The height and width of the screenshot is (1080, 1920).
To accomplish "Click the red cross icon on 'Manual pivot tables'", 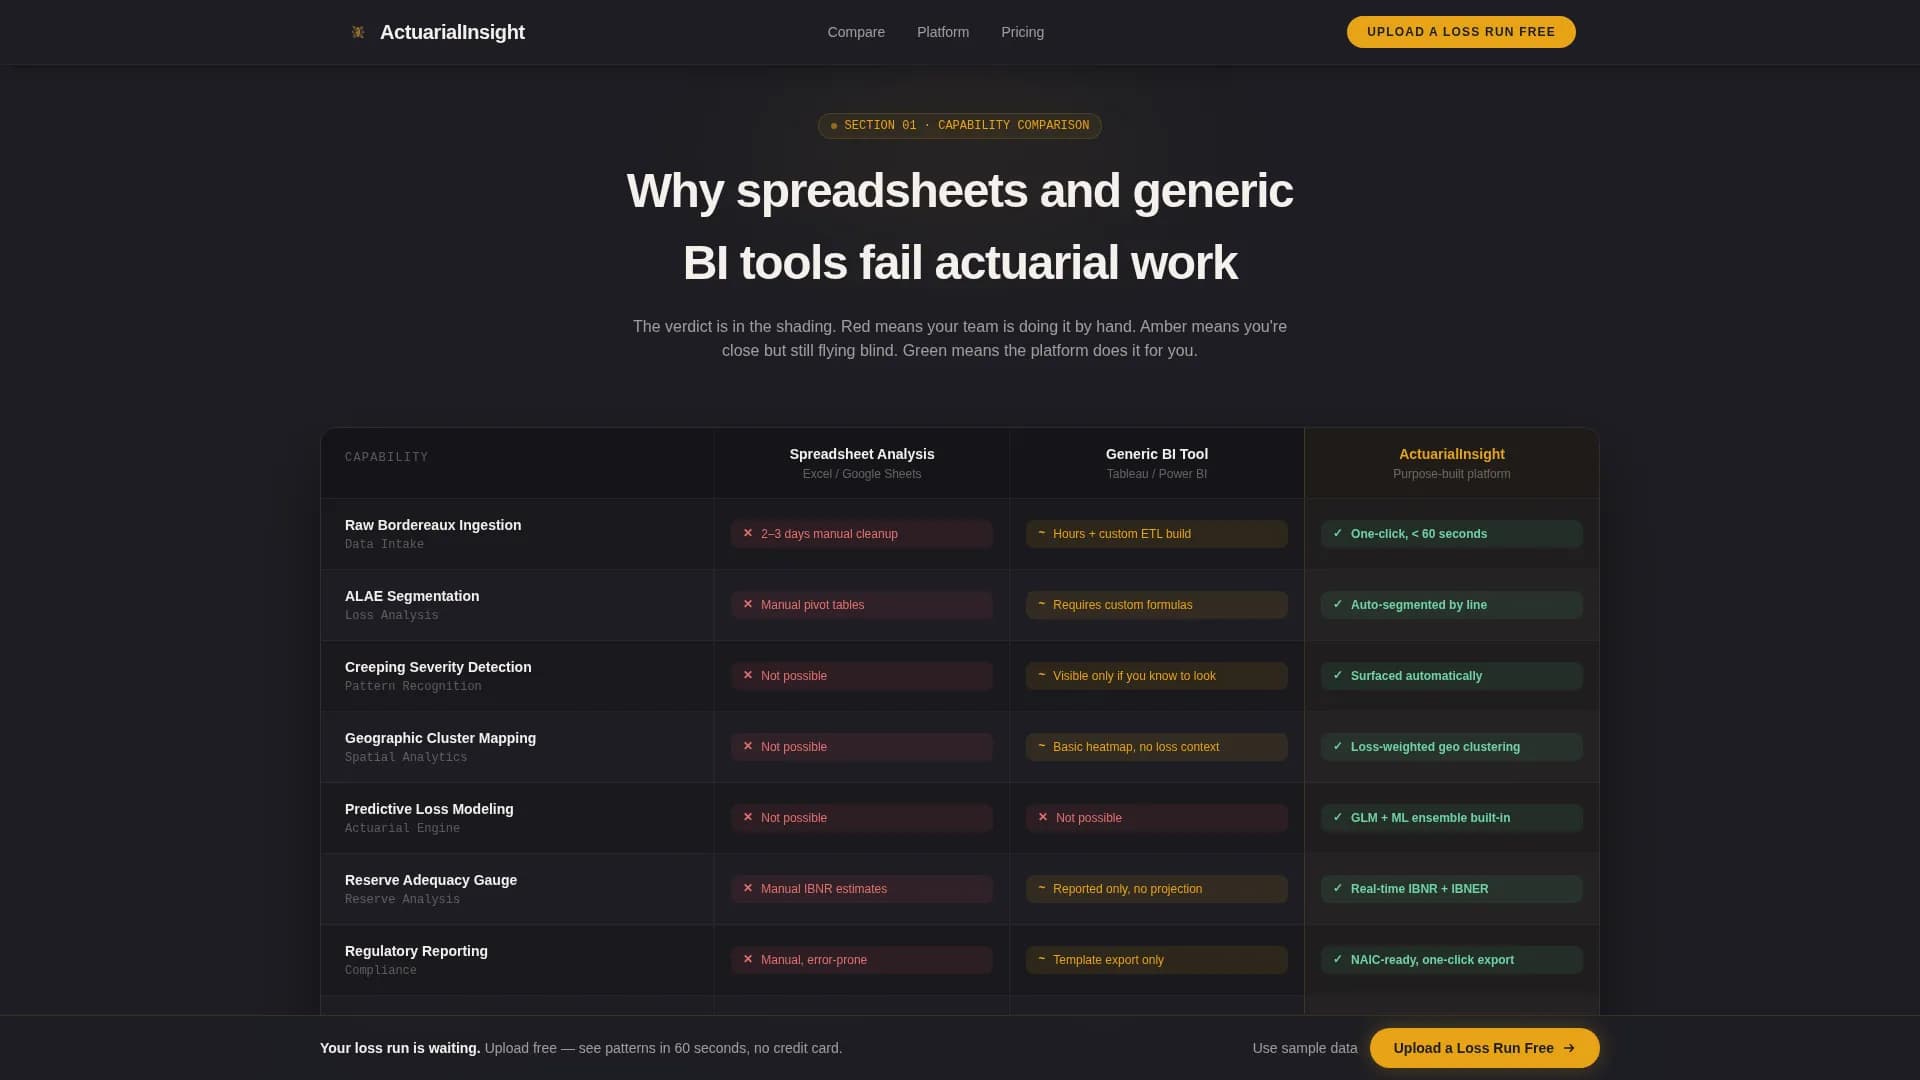I will [x=747, y=605].
